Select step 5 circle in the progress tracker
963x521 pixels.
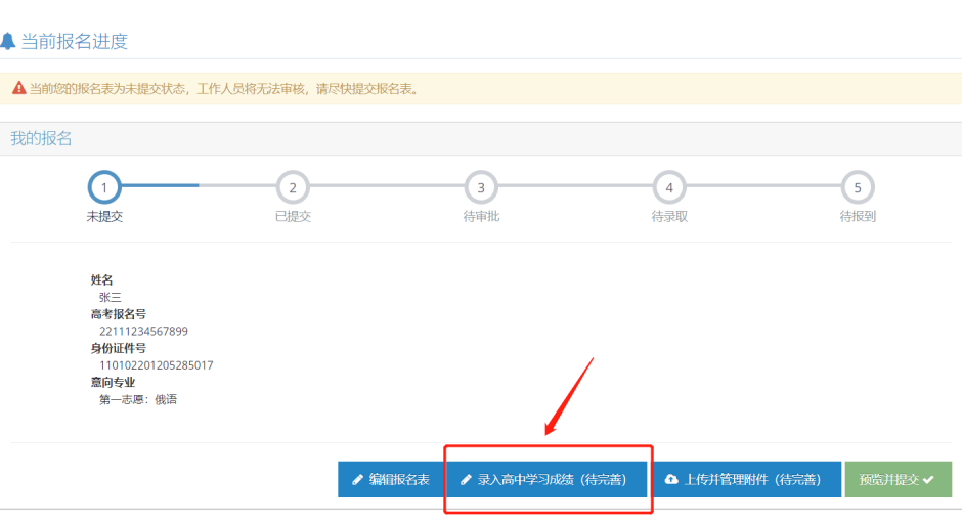coord(857,187)
